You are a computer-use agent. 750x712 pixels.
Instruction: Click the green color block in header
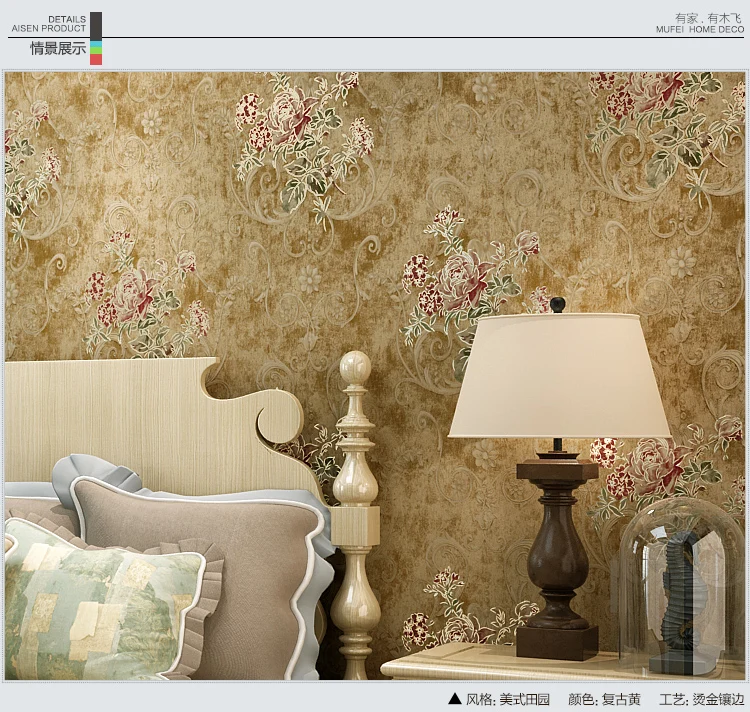click(x=96, y=50)
